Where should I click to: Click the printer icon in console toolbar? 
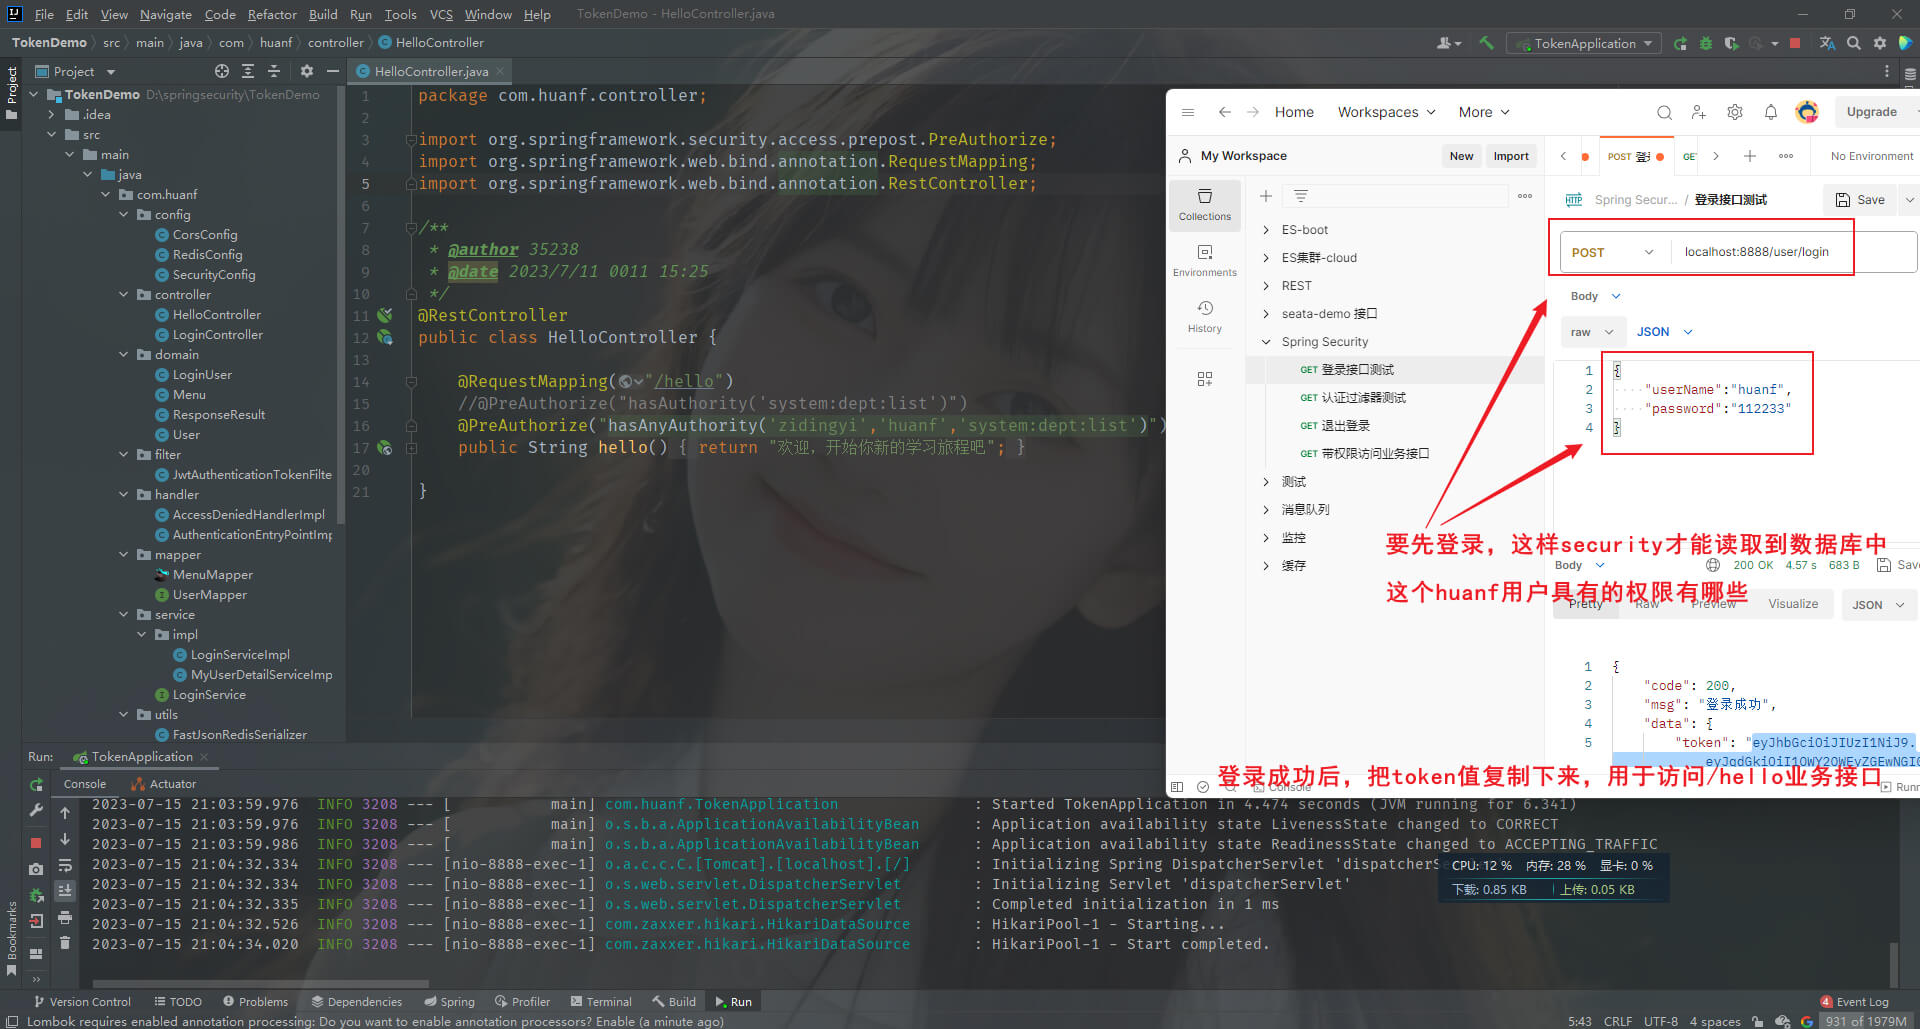[x=65, y=917]
